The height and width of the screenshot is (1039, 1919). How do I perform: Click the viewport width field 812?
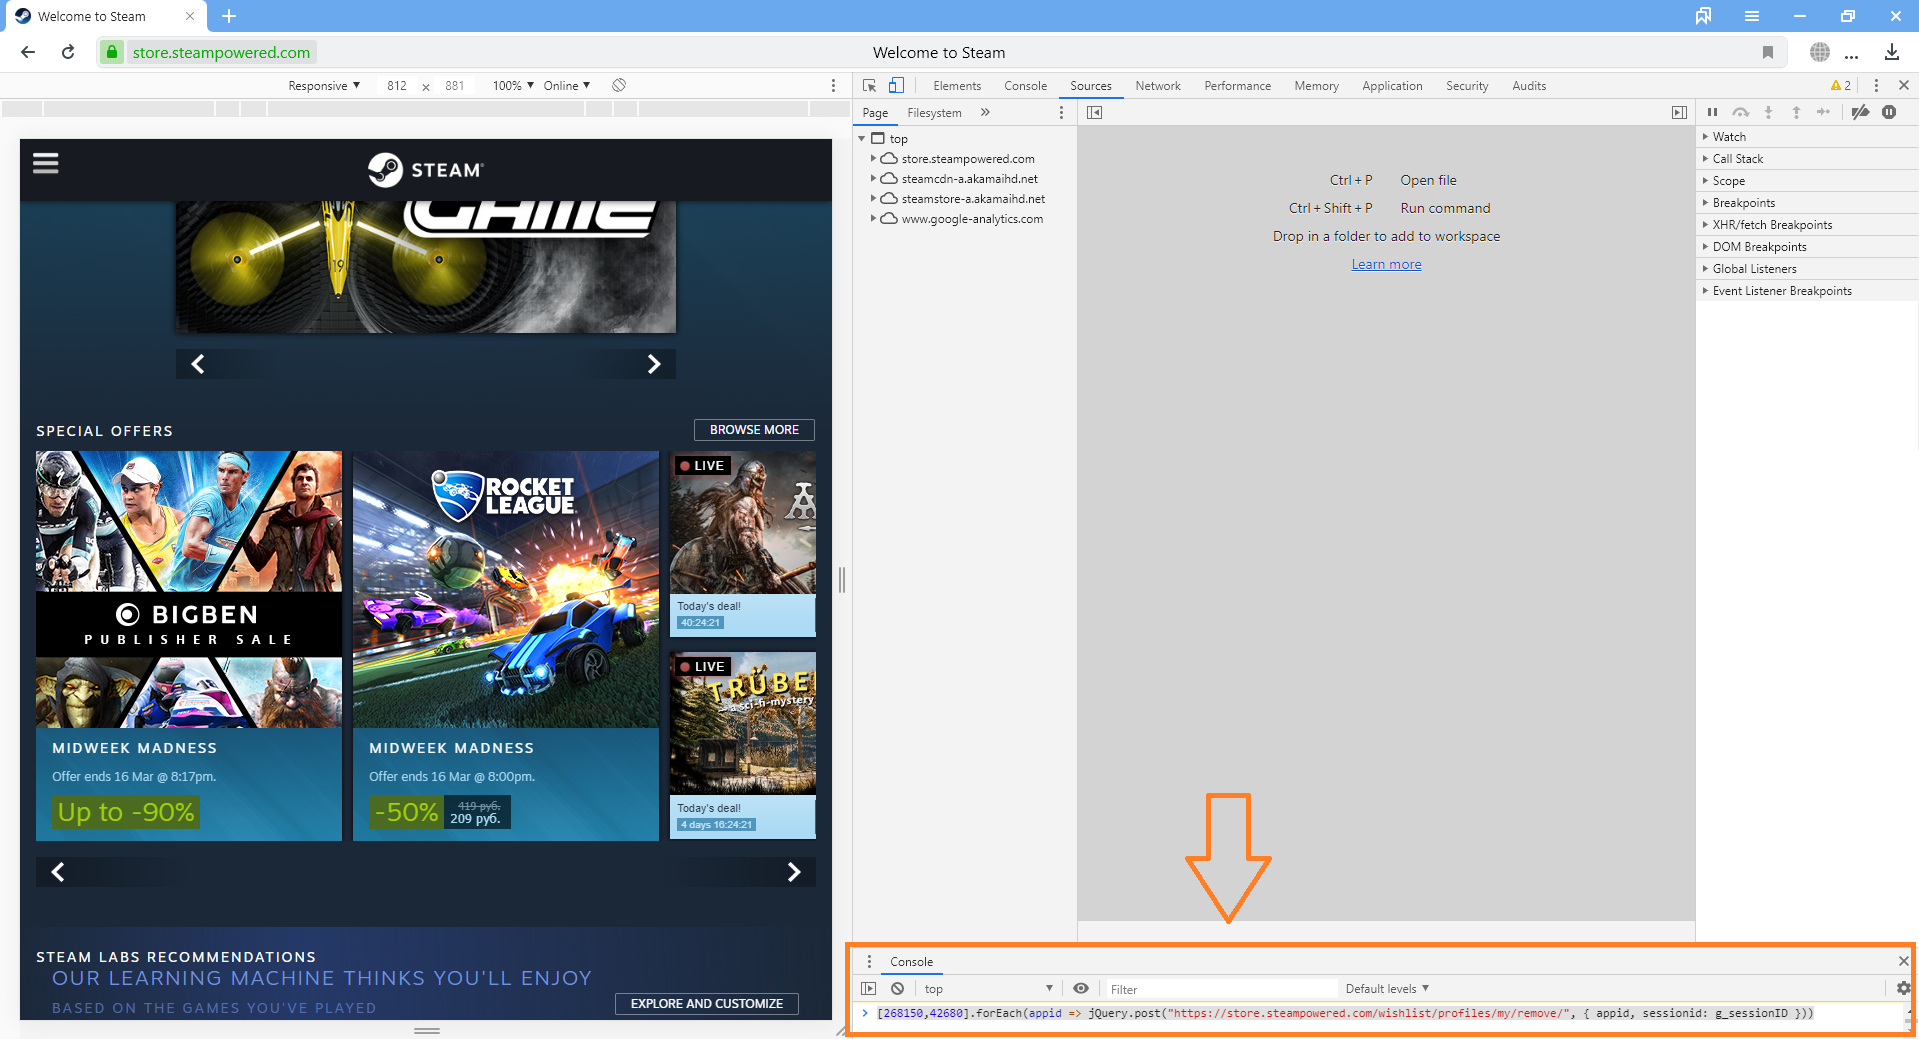397,86
